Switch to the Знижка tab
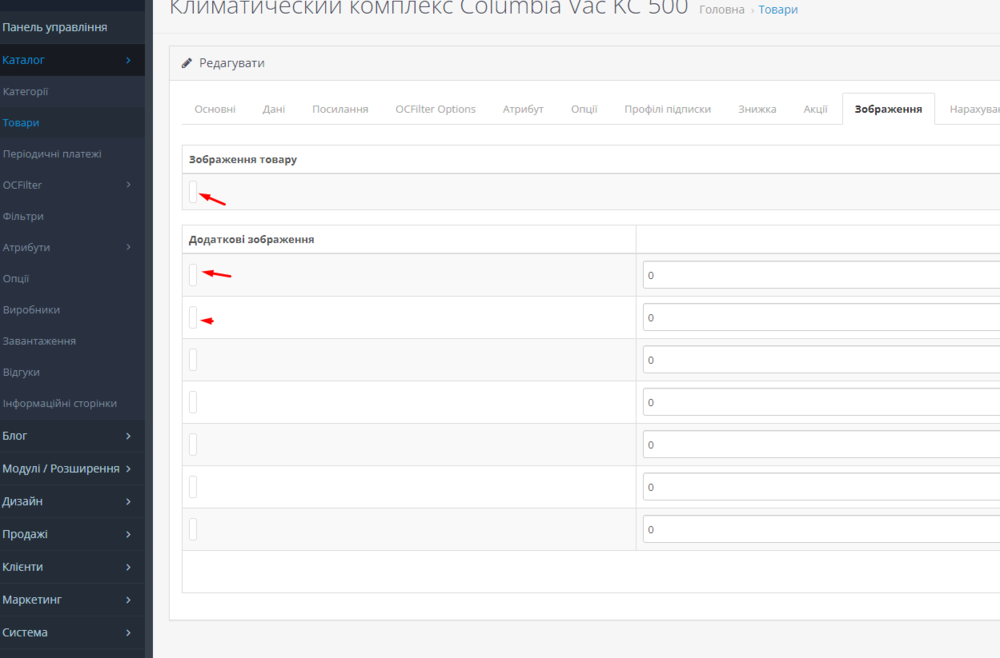Viewport: 1000px width, 658px height. [757, 109]
